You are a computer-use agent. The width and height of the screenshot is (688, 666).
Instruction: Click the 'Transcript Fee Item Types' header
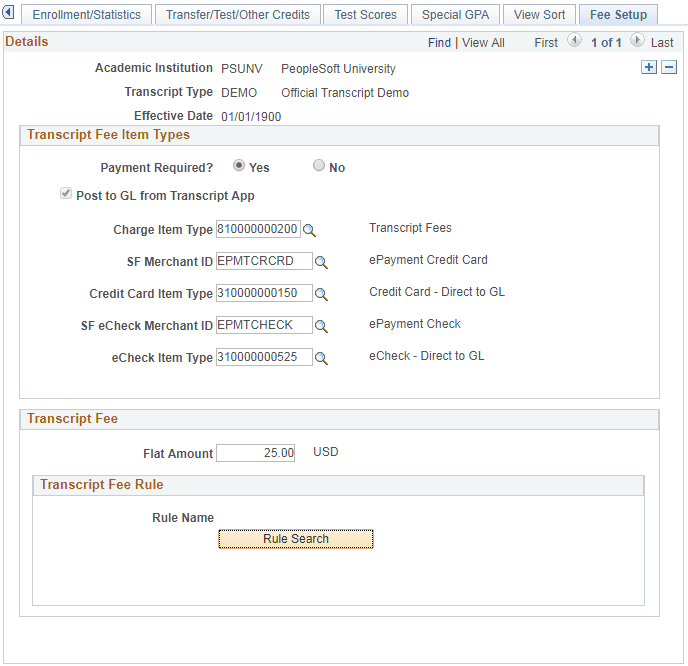tap(108, 135)
